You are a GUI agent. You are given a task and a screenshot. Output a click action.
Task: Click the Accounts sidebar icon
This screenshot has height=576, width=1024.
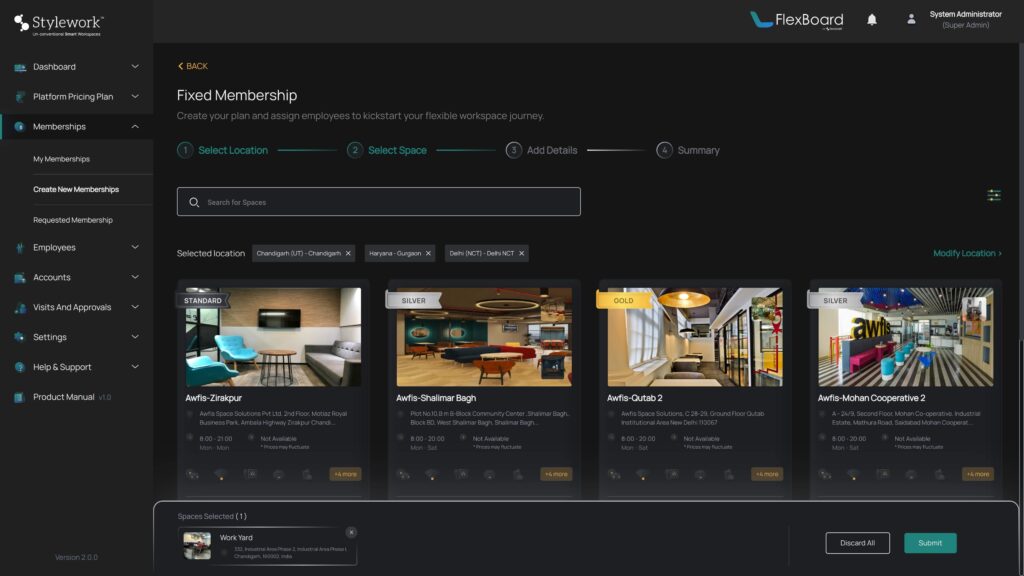click(x=20, y=278)
